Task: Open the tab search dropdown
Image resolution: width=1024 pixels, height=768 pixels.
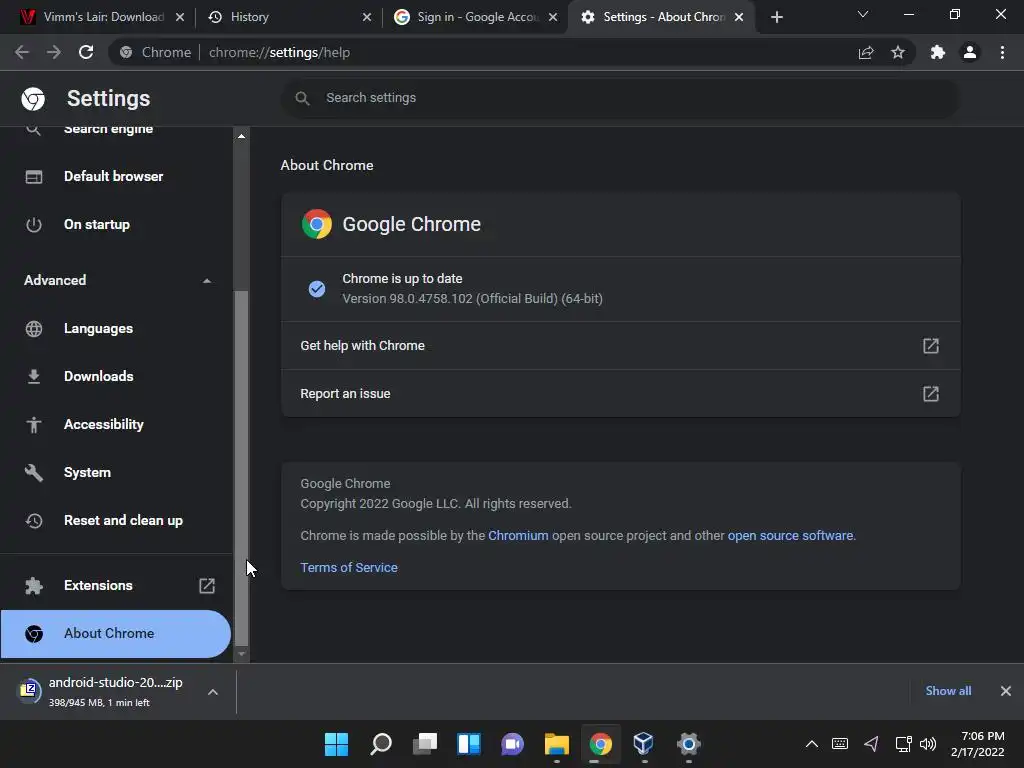Action: [x=863, y=14]
